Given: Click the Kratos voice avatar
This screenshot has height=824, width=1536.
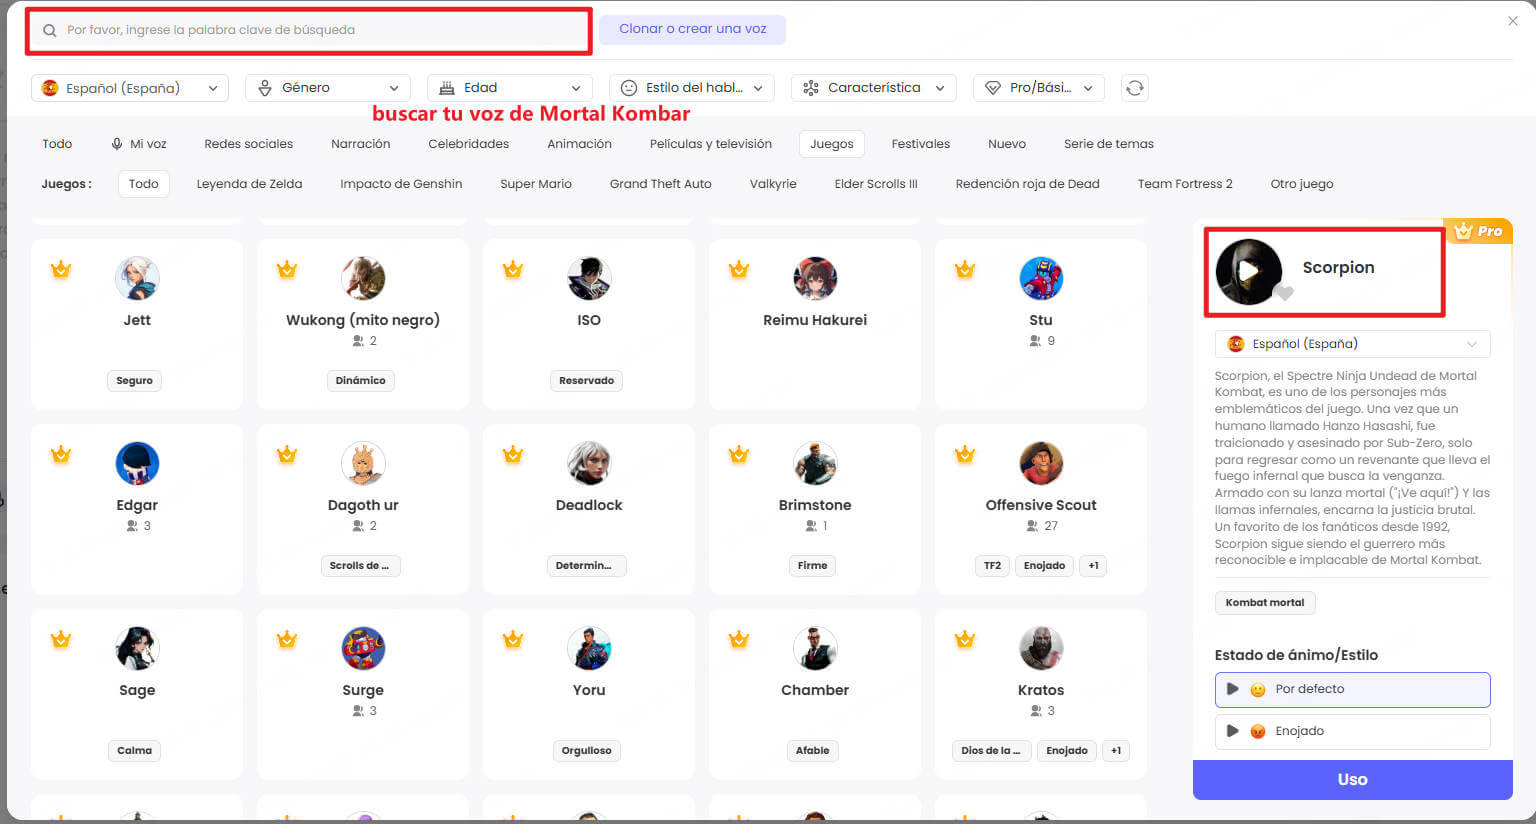Looking at the screenshot, I should click(1040, 649).
